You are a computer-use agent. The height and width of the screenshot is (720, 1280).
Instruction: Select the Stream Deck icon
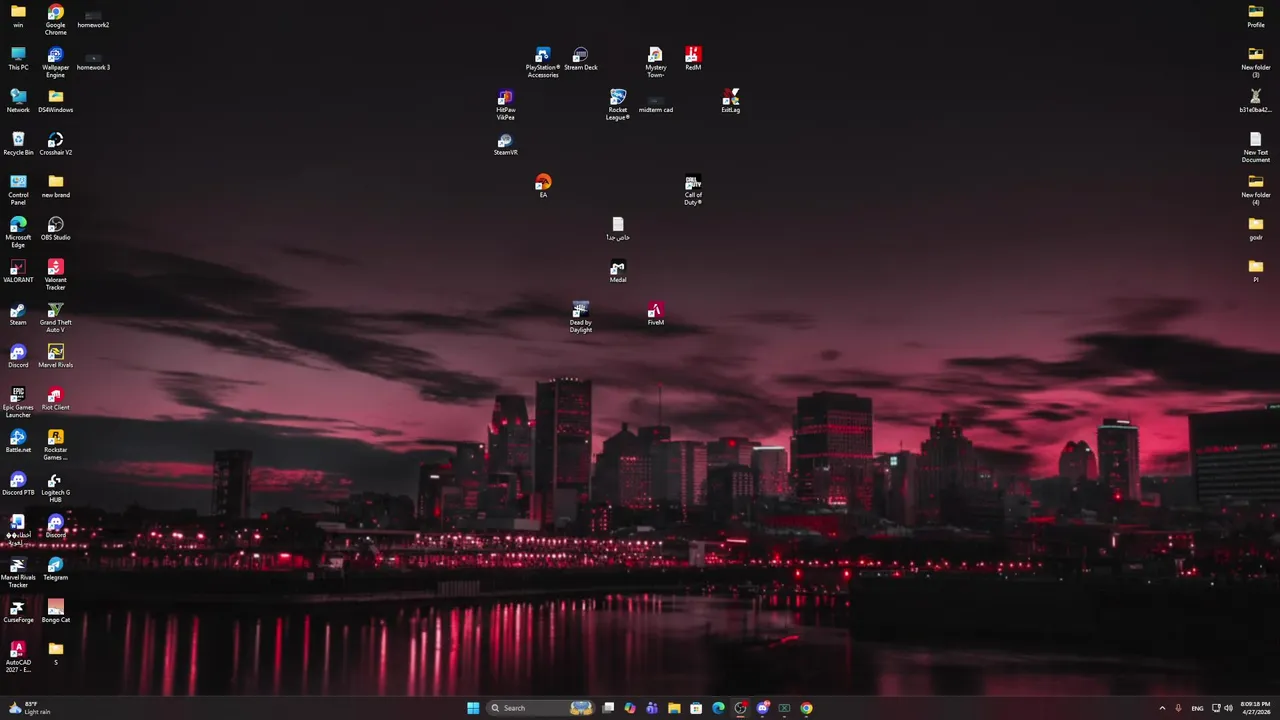click(581, 59)
